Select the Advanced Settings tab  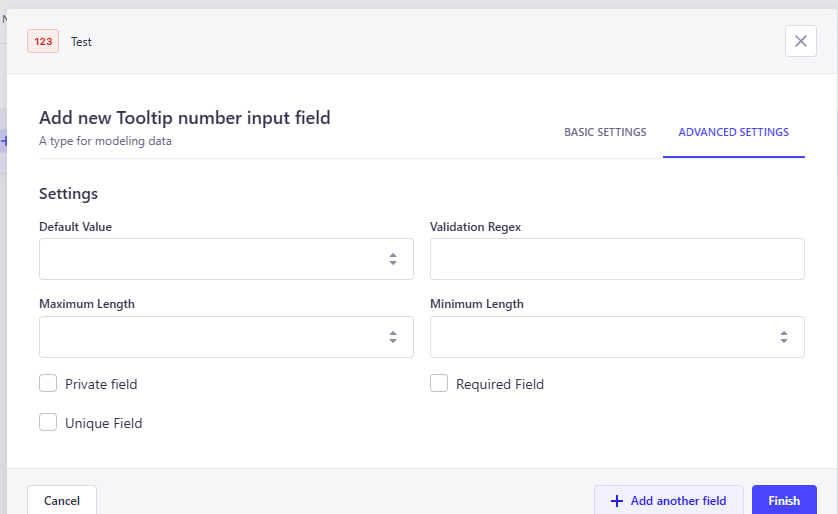point(733,132)
